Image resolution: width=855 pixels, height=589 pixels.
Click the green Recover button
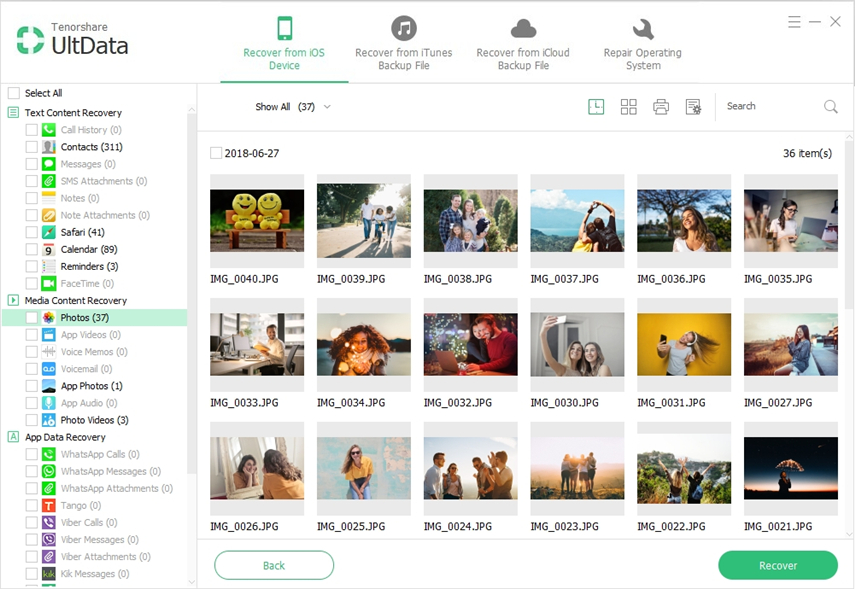(x=778, y=566)
